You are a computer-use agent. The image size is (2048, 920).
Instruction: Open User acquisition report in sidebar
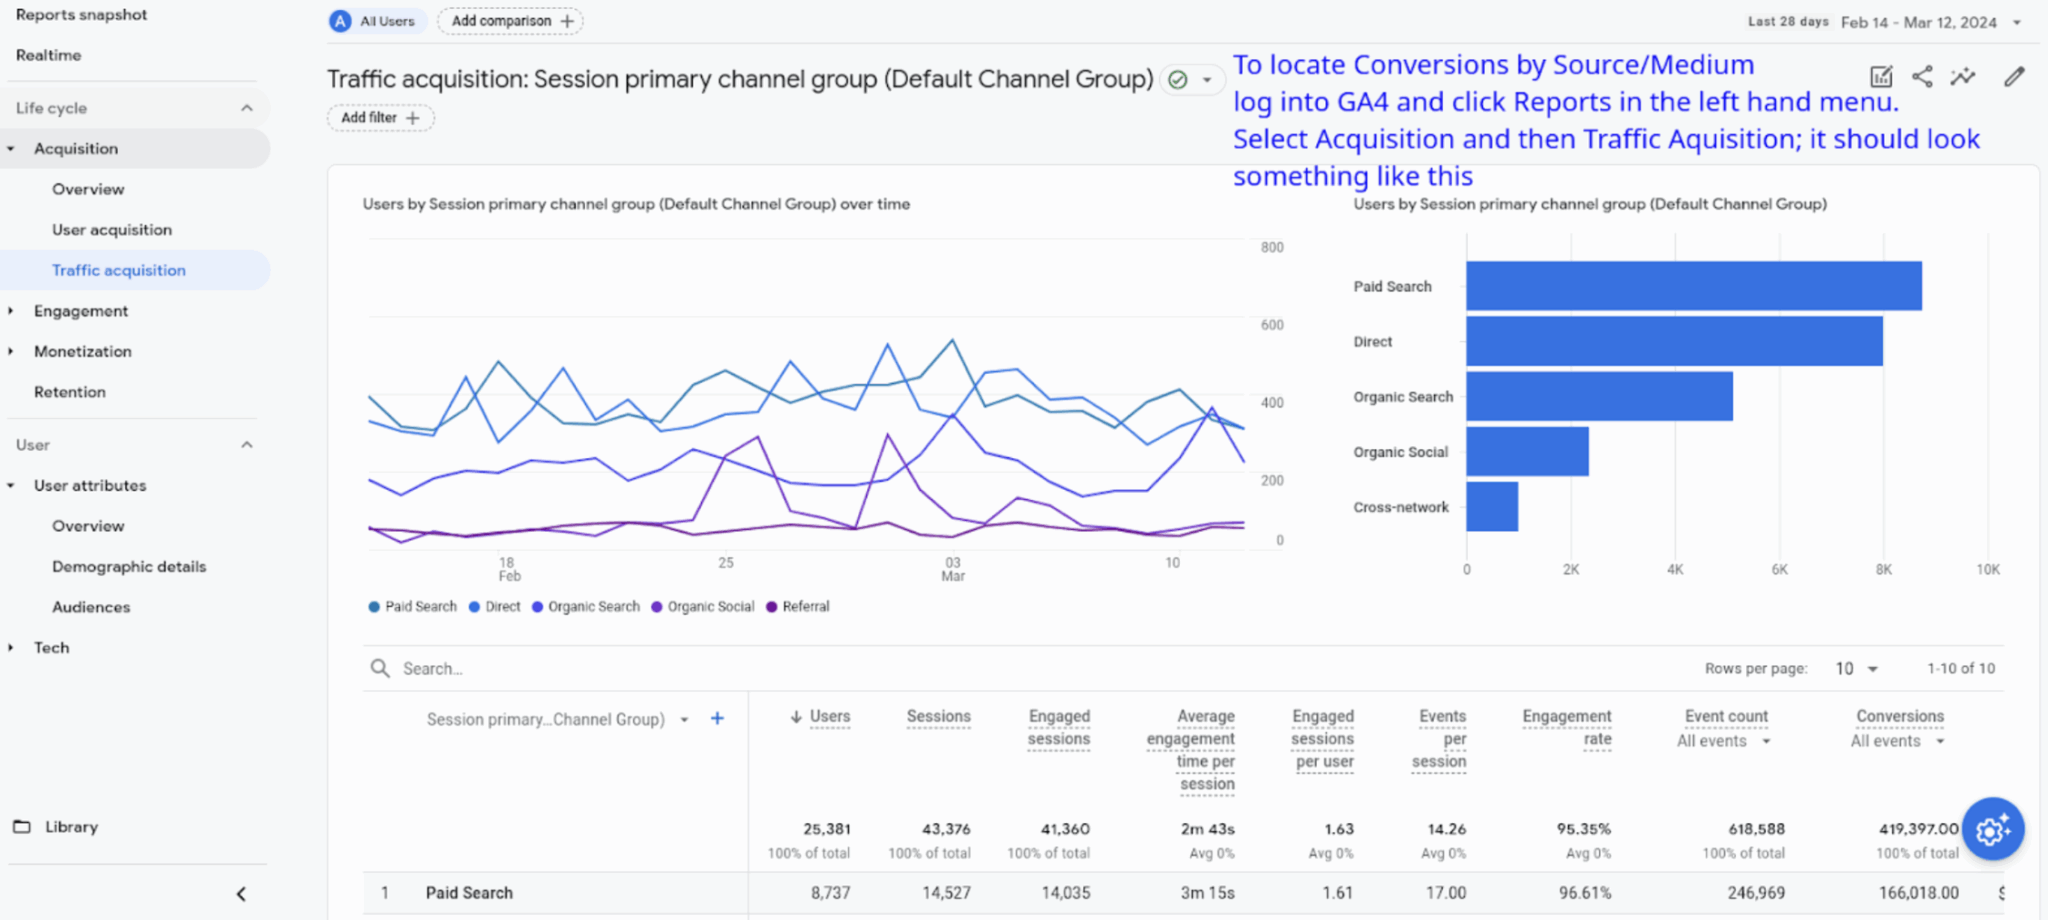tap(112, 230)
